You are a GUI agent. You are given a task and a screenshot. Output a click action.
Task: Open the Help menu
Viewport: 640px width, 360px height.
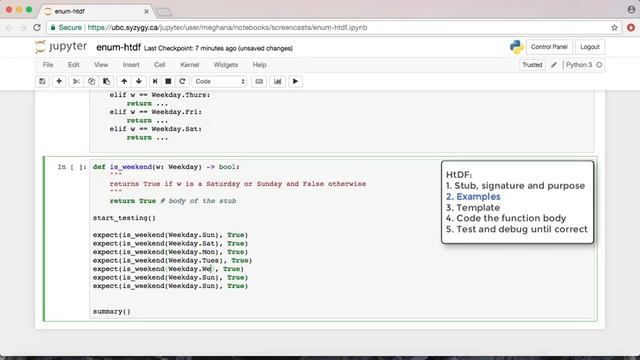[259, 65]
